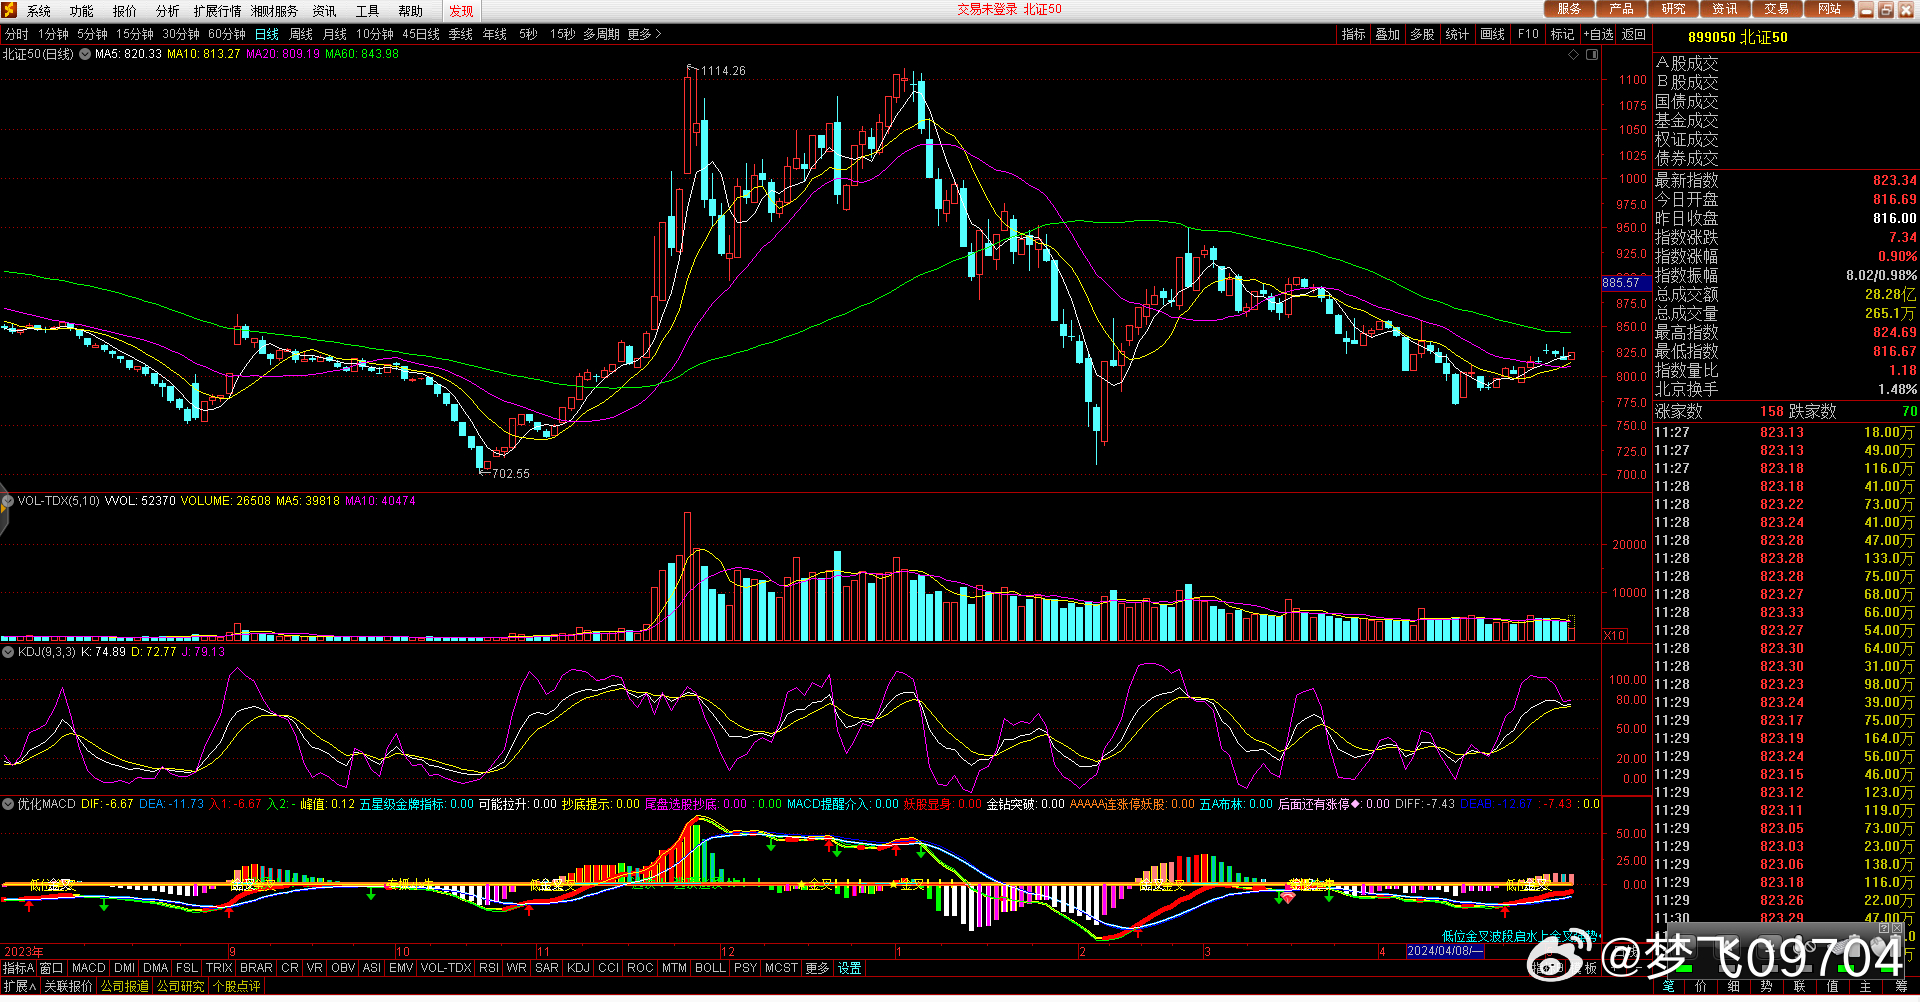The height and width of the screenshot is (1002, 1920).
Task: Open the 分析 menu
Action: (167, 11)
